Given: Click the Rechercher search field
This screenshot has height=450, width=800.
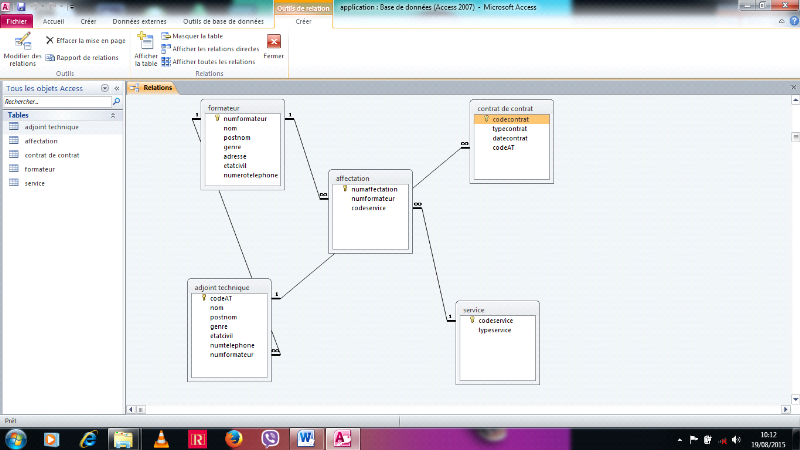Looking at the screenshot, I should 56,102.
